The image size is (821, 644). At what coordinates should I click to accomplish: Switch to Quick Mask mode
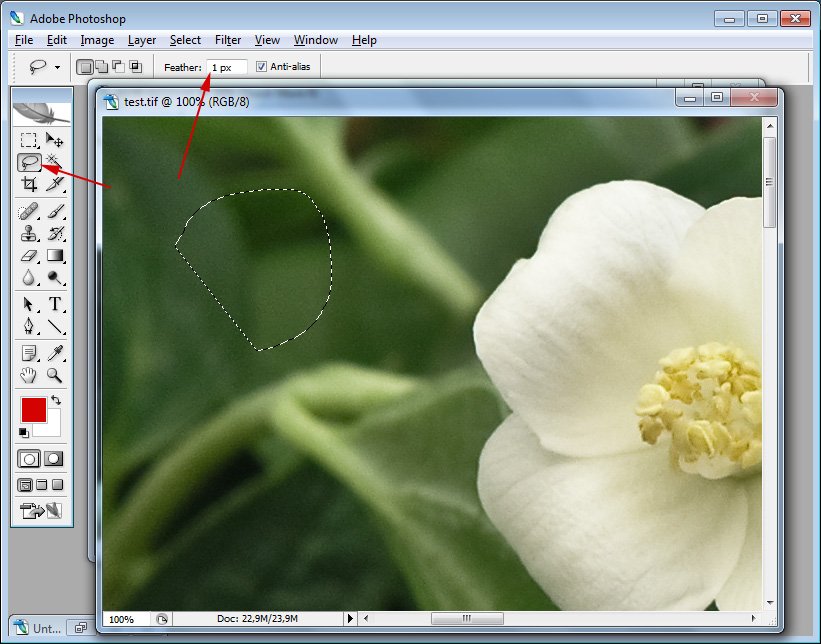[x=54, y=458]
